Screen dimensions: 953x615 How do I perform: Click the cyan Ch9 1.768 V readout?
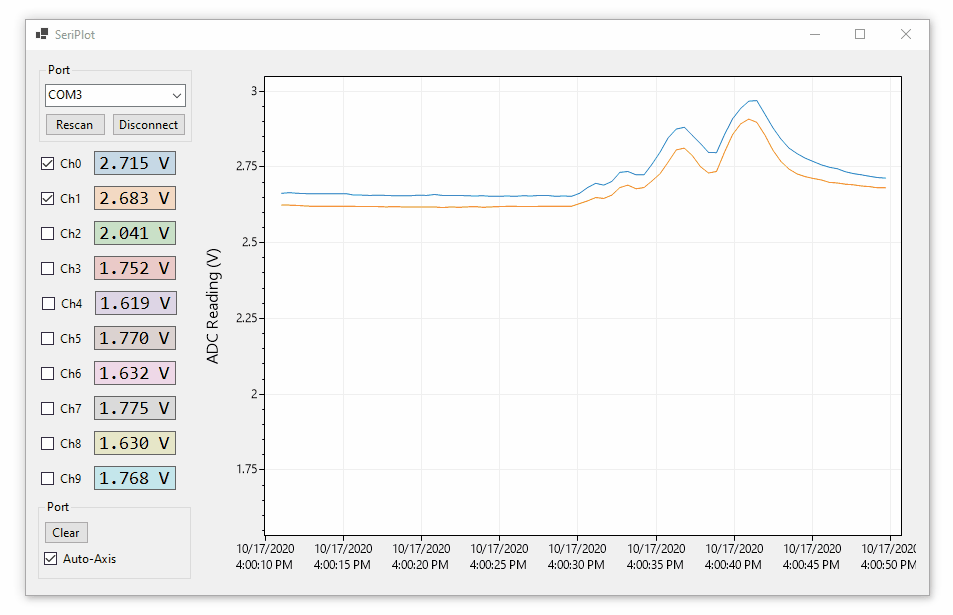click(x=135, y=478)
